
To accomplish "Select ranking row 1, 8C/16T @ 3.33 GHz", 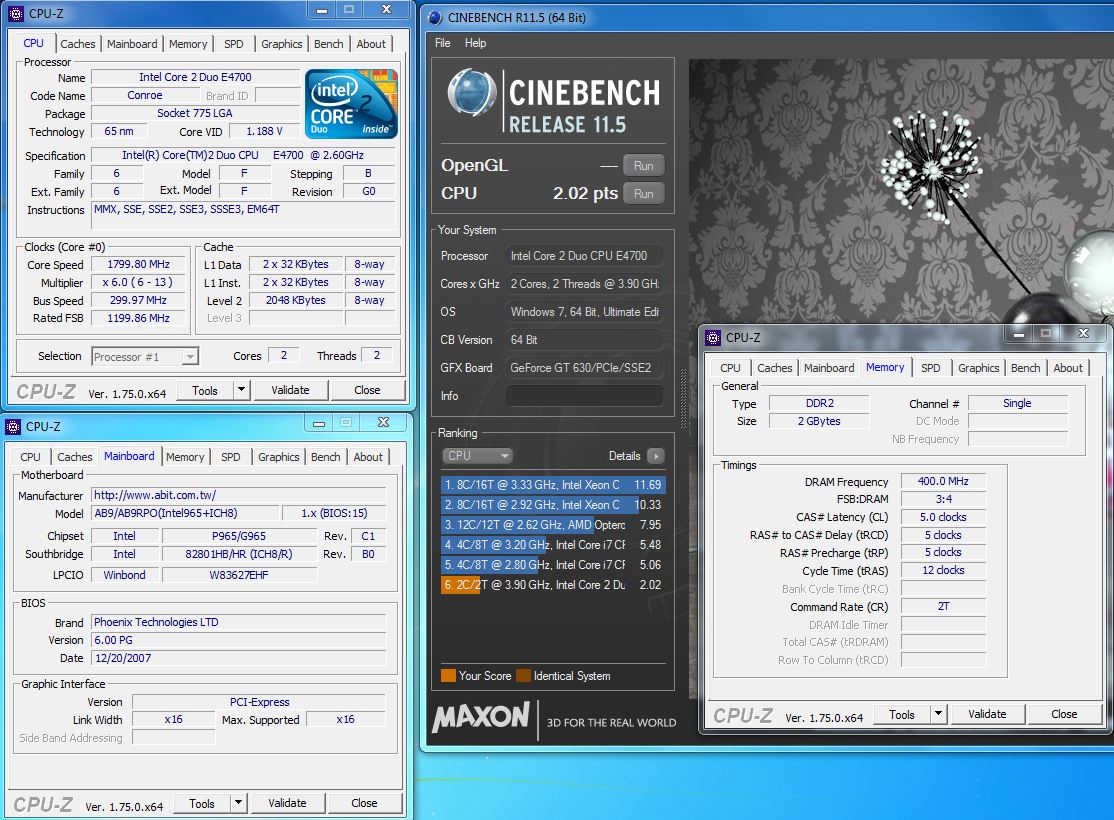I will tap(553, 485).
